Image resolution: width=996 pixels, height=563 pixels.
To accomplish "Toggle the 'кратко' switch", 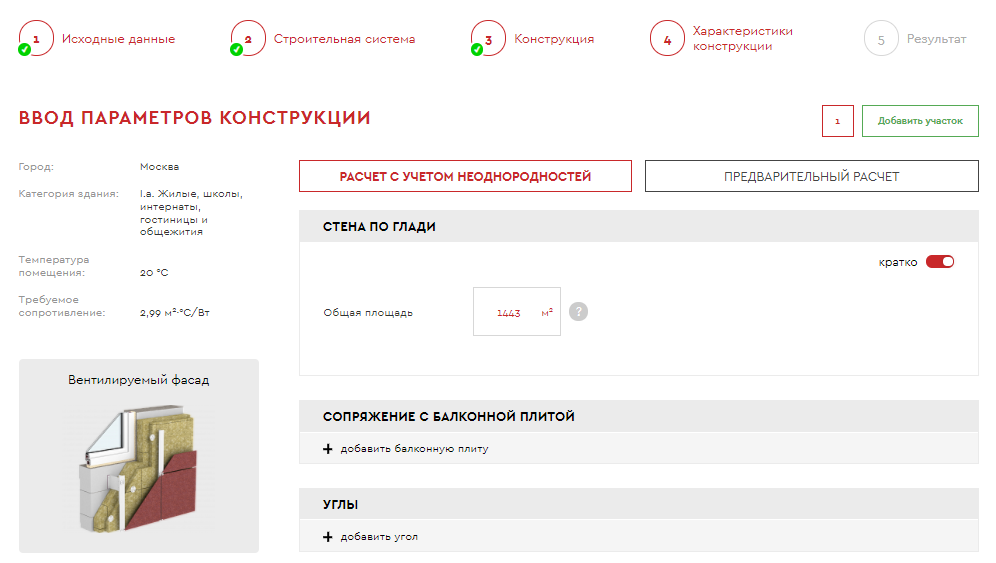I will point(939,262).
